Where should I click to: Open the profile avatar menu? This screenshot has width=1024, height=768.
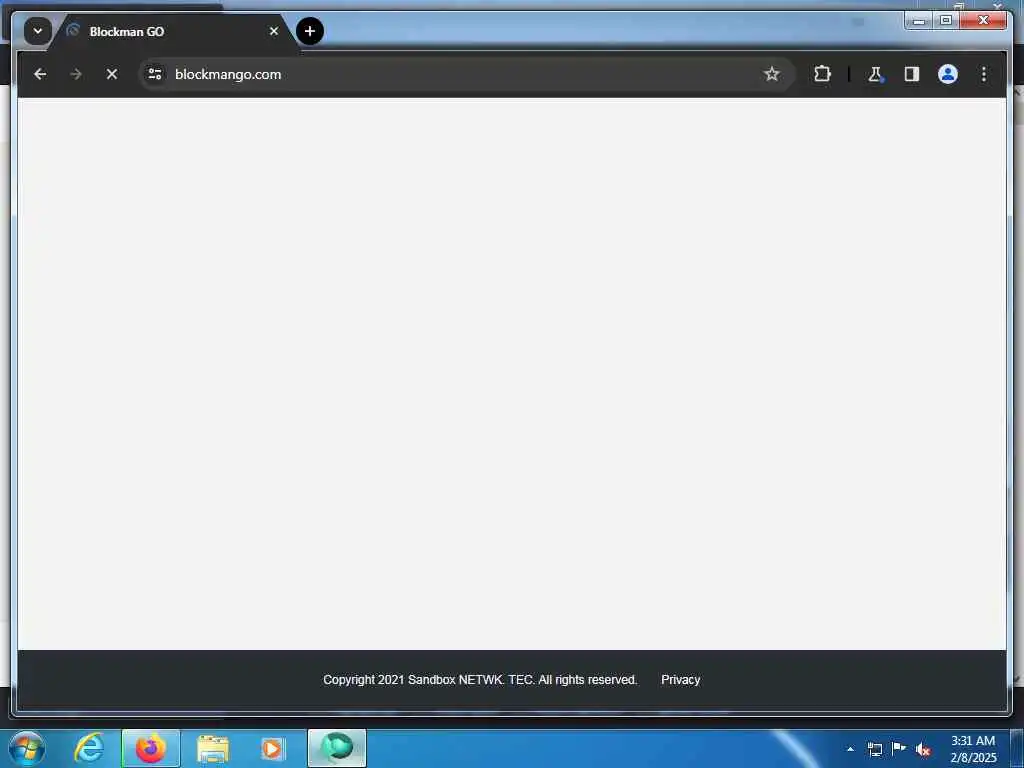click(948, 74)
